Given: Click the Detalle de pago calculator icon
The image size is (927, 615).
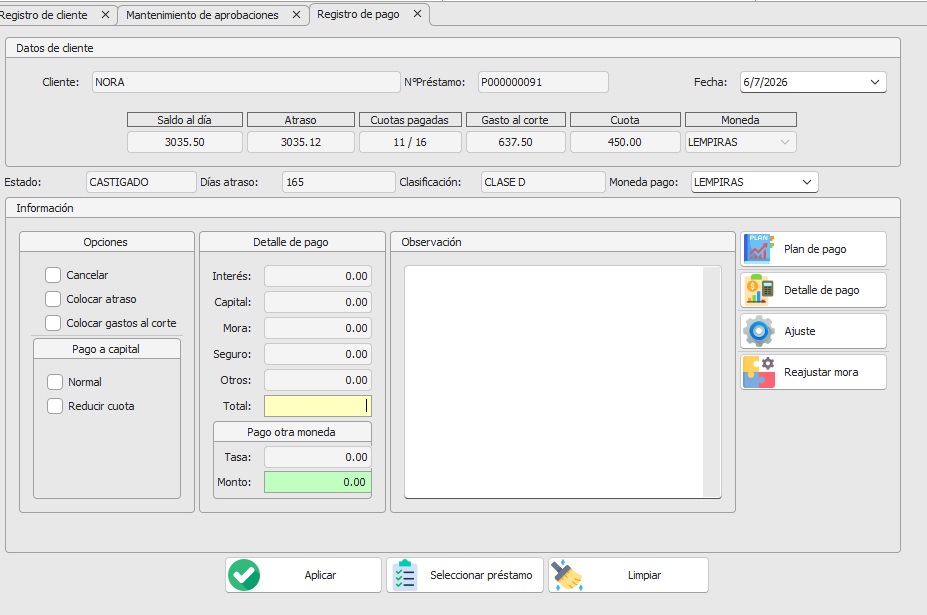Looking at the screenshot, I should pyautogui.click(x=759, y=290).
